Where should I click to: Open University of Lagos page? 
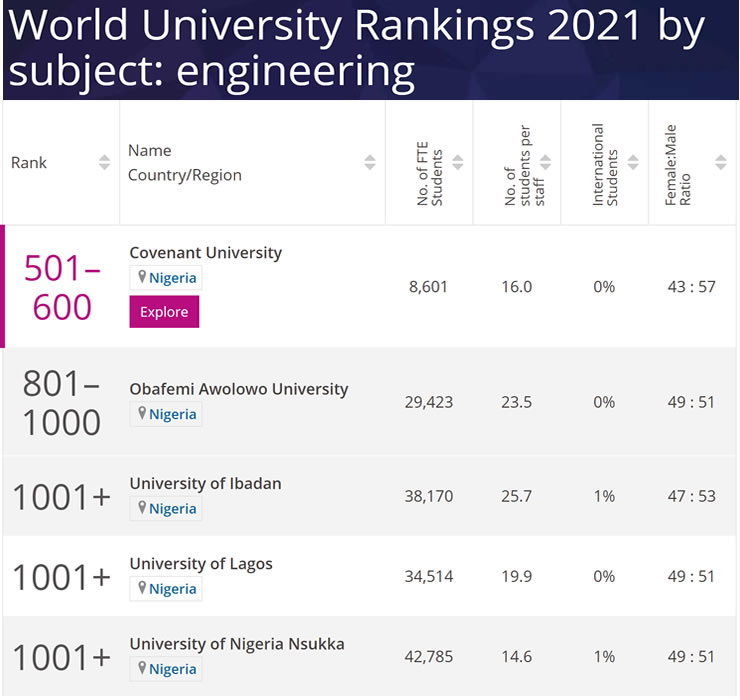coord(201,564)
